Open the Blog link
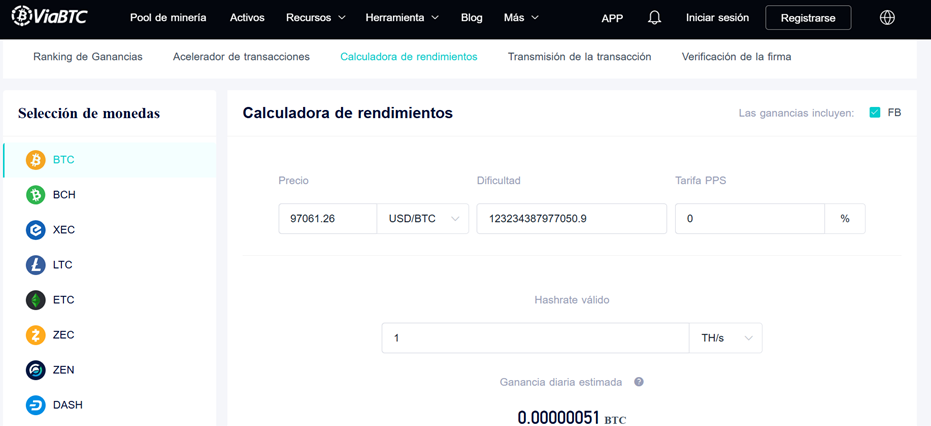Viewport: 931px width, 426px height. pos(471,18)
